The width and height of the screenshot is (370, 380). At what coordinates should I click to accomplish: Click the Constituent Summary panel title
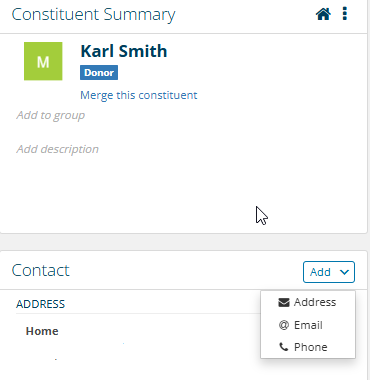point(93,15)
